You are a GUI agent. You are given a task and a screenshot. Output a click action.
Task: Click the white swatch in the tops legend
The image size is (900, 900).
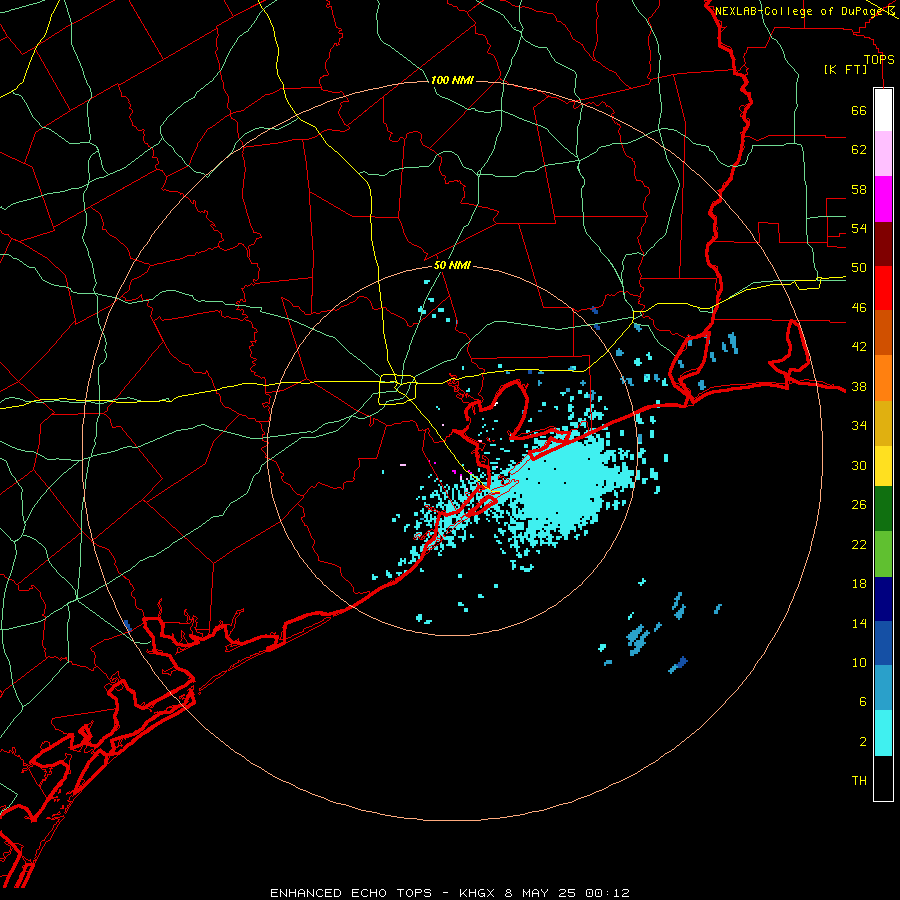coord(883,110)
